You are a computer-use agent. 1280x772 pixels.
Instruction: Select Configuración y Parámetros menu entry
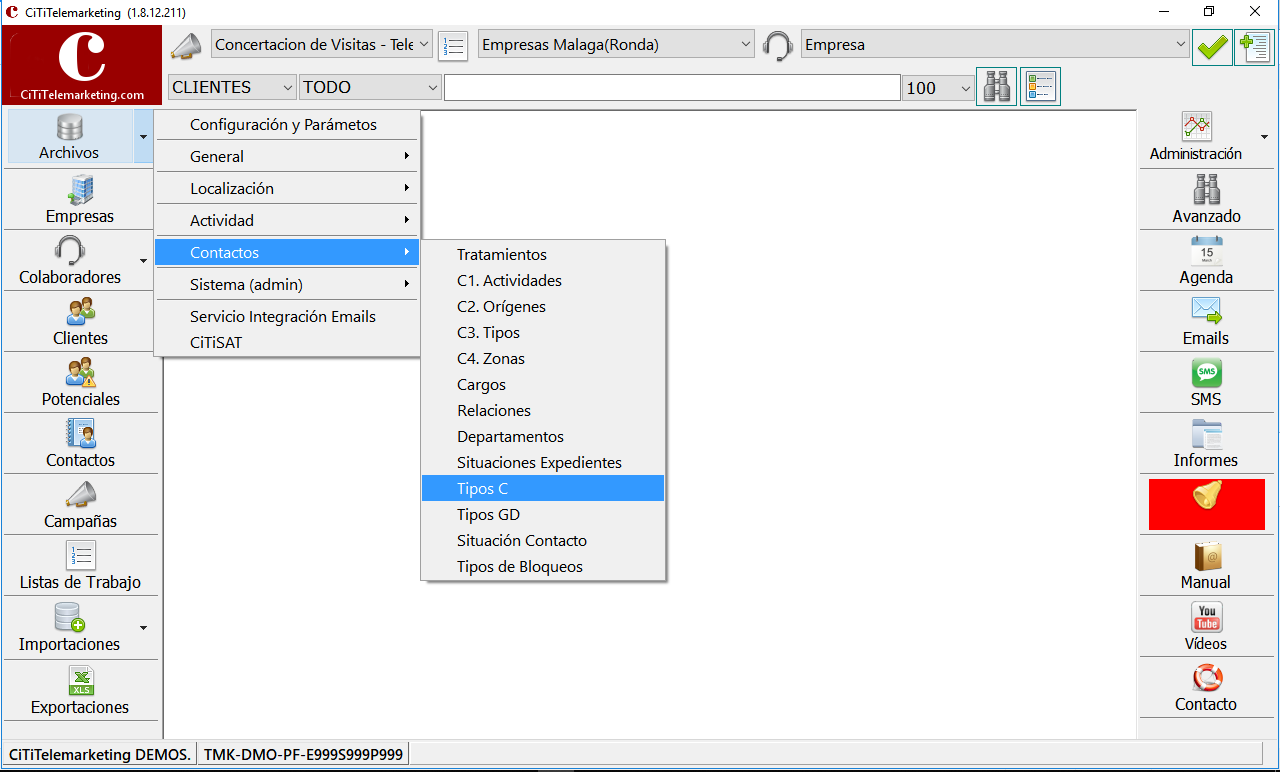click(287, 125)
